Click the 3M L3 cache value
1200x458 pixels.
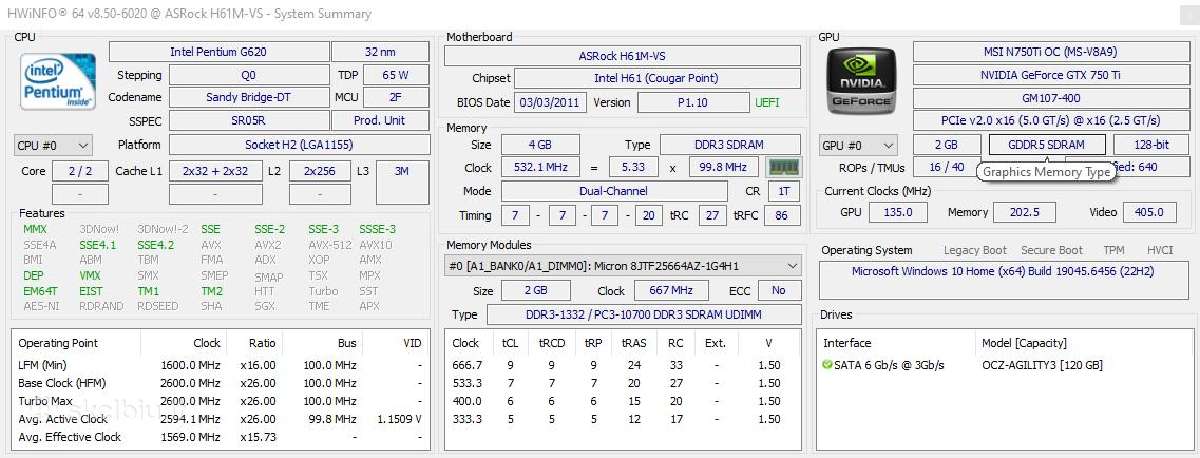[x=402, y=171]
